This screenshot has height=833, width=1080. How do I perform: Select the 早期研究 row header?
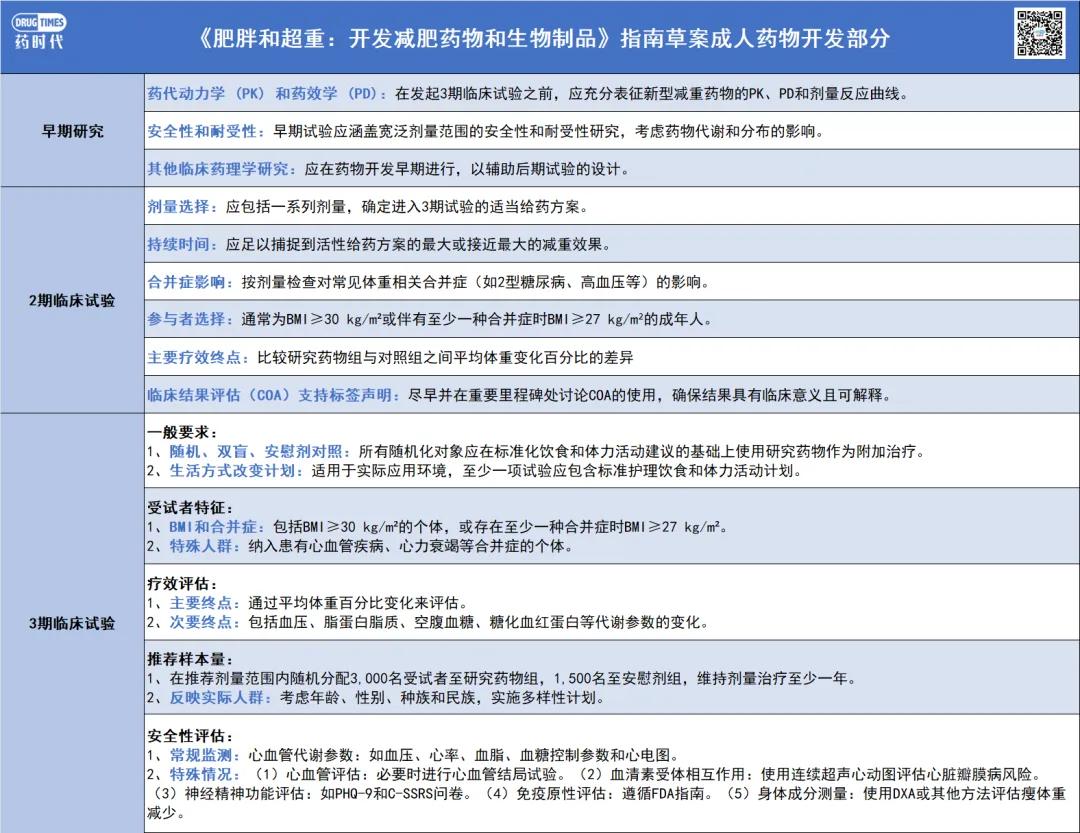tap(72, 131)
